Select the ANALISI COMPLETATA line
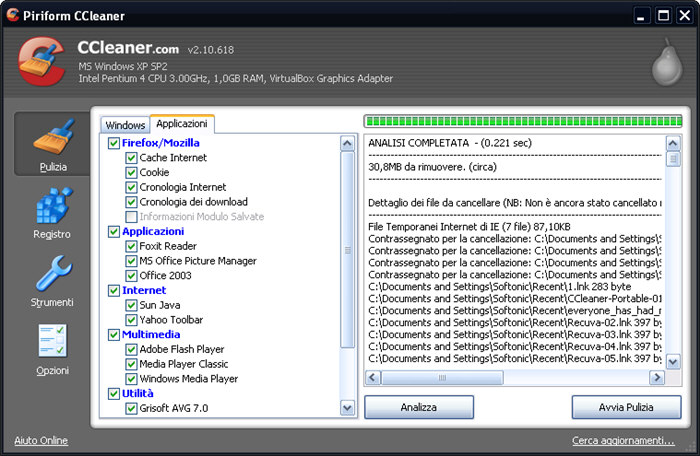Viewport: 700px width, 456px height. pyautogui.click(x=450, y=143)
